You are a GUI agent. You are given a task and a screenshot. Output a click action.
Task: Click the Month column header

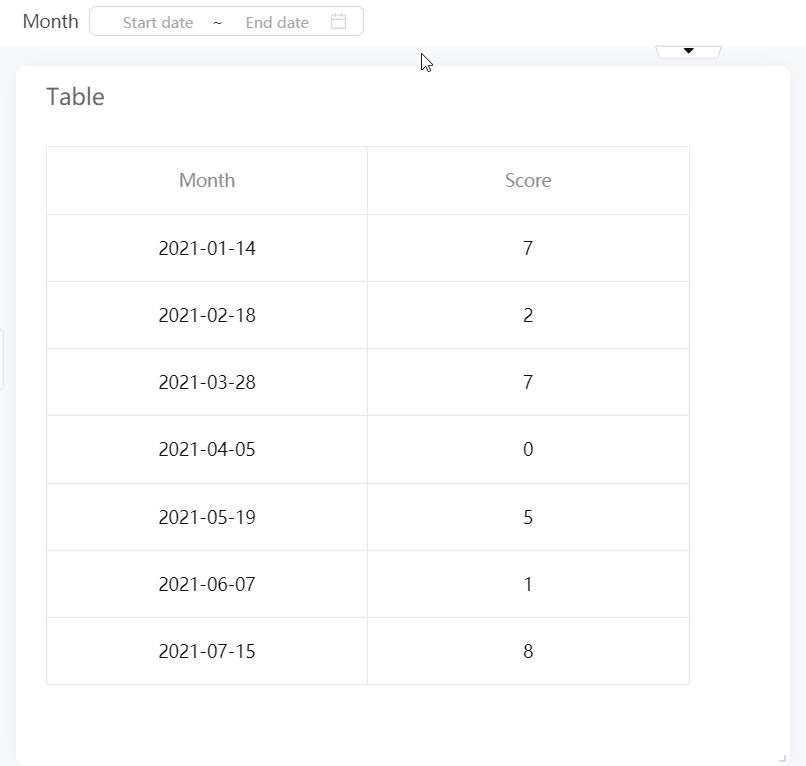click(x=207, y=180)
